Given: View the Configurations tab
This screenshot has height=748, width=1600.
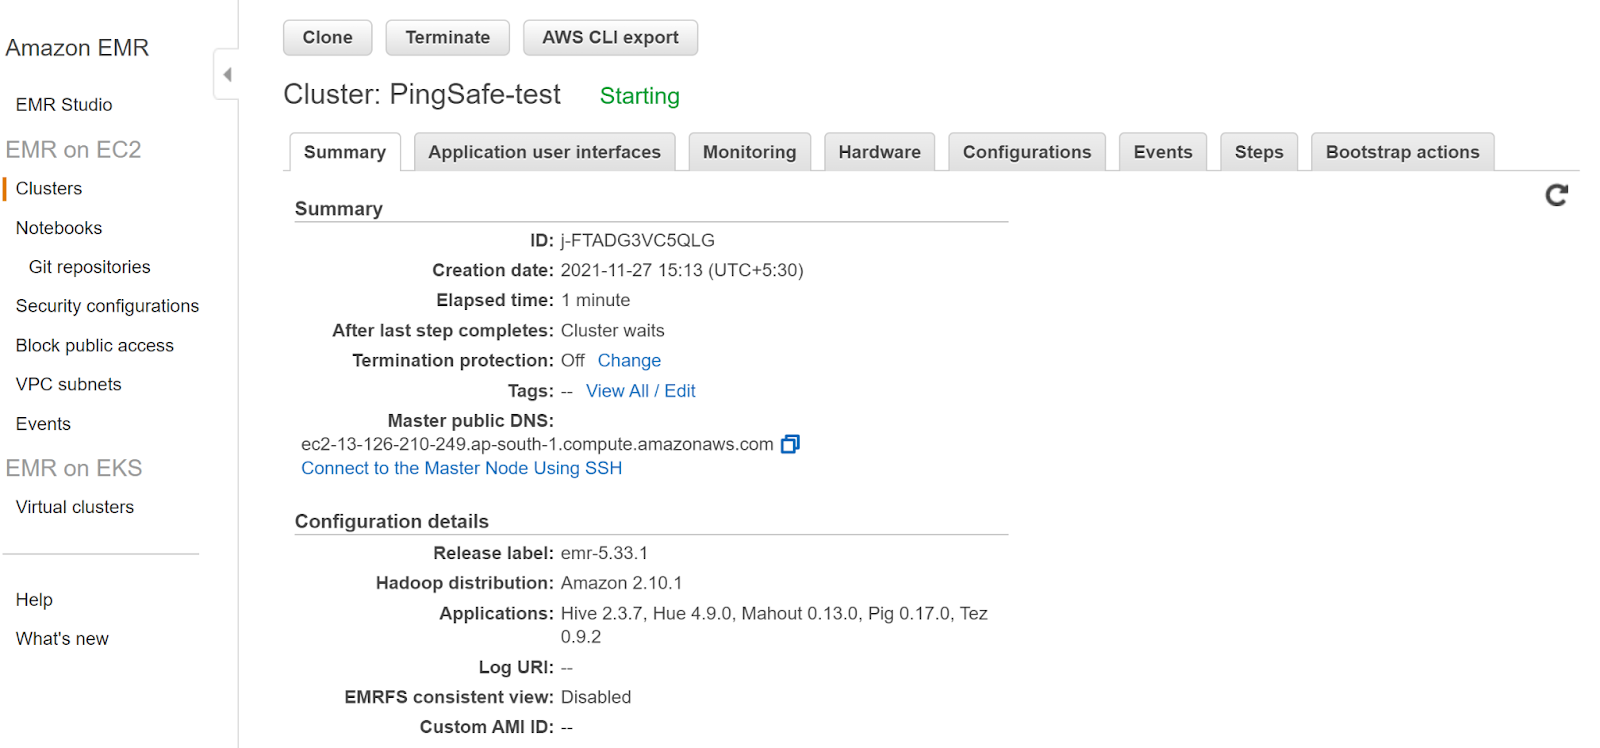Looking at the screenshot, I should 1026,152.
